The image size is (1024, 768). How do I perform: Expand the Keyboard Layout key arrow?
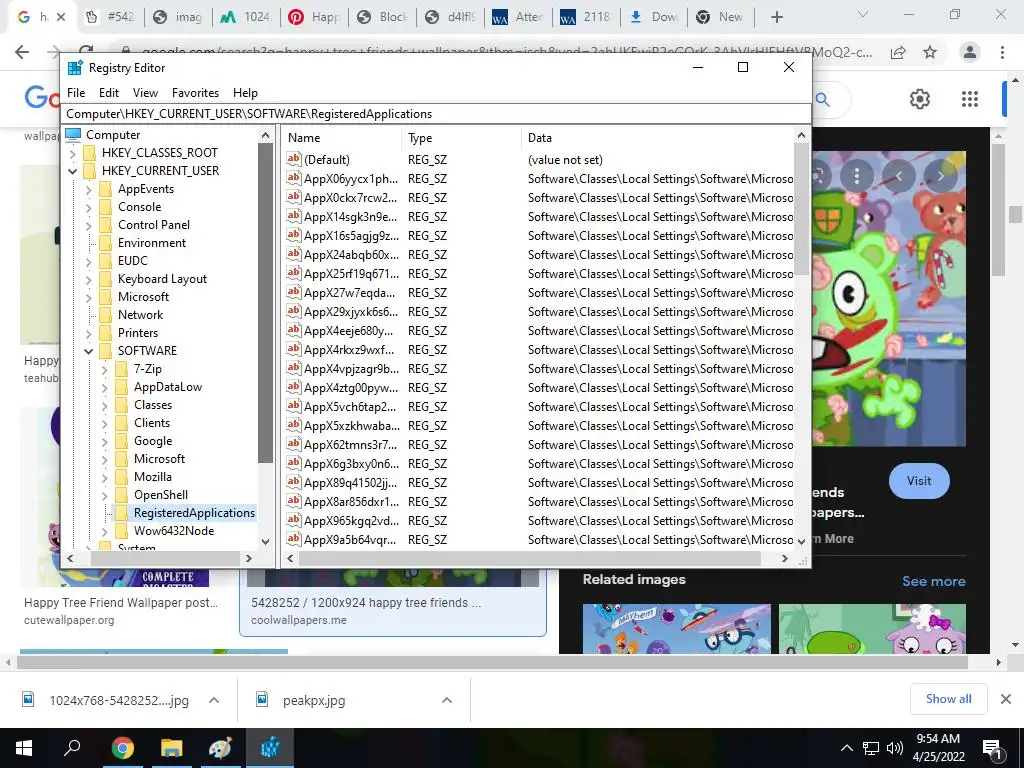88,280
